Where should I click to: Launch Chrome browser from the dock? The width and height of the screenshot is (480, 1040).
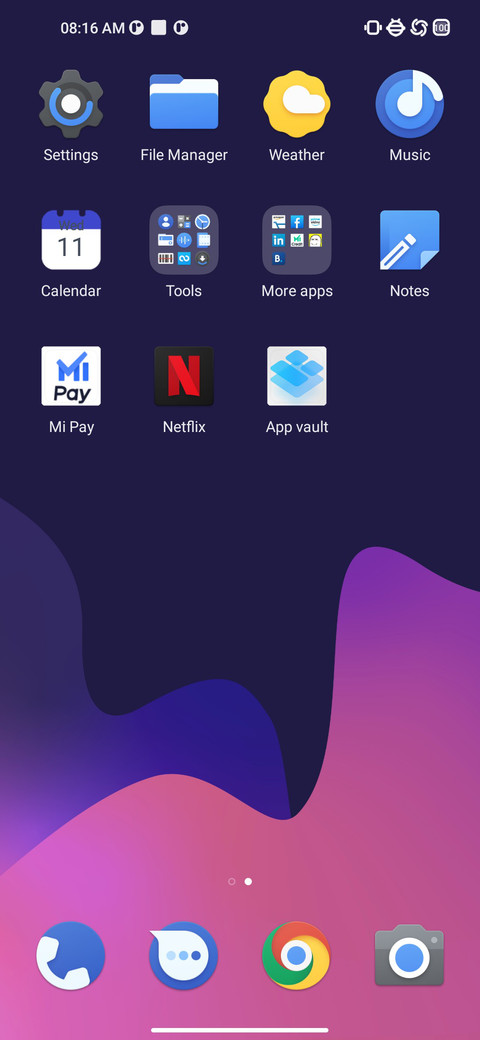click(296, 956)
